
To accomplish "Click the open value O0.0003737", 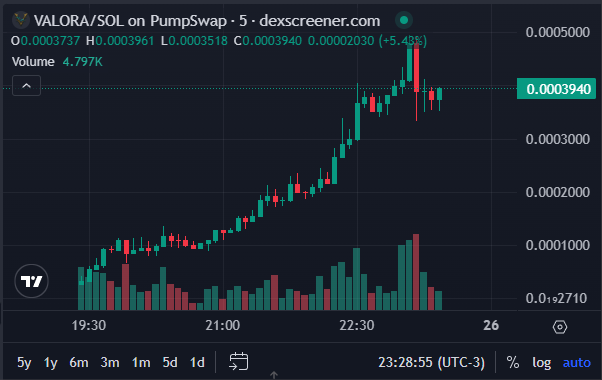I will click(x=45, y=41).
